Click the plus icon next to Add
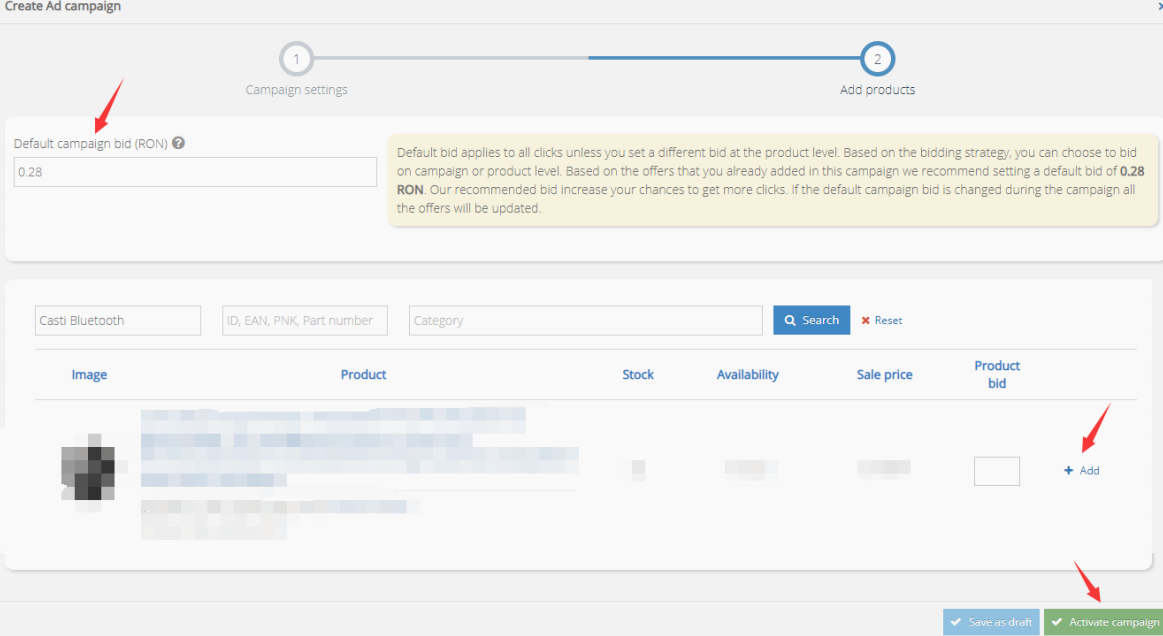This screenshot has width=1163, height=636. coord(1069,471)
